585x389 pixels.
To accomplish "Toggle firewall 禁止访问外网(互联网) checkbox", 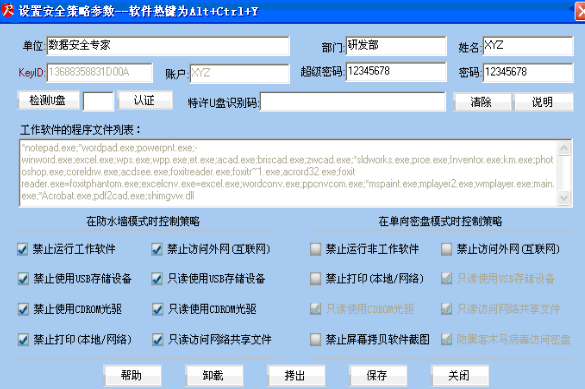I will point(157,249).
